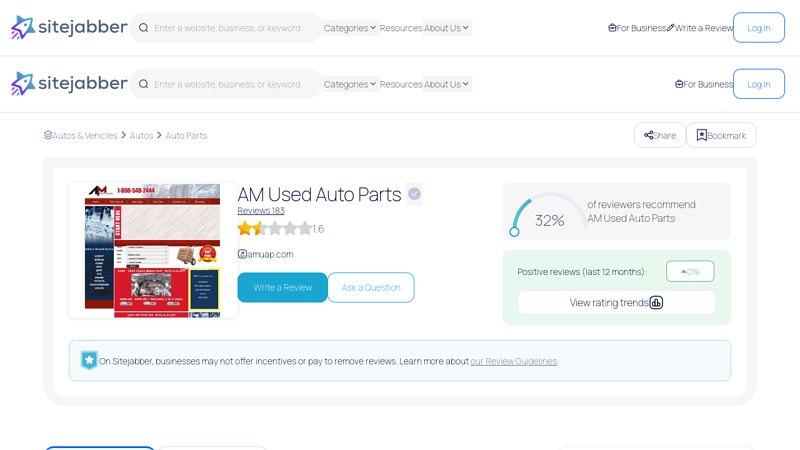800x450 pixels.
Task: Expand About Us dropdown in second header
Action: (447, 84)
